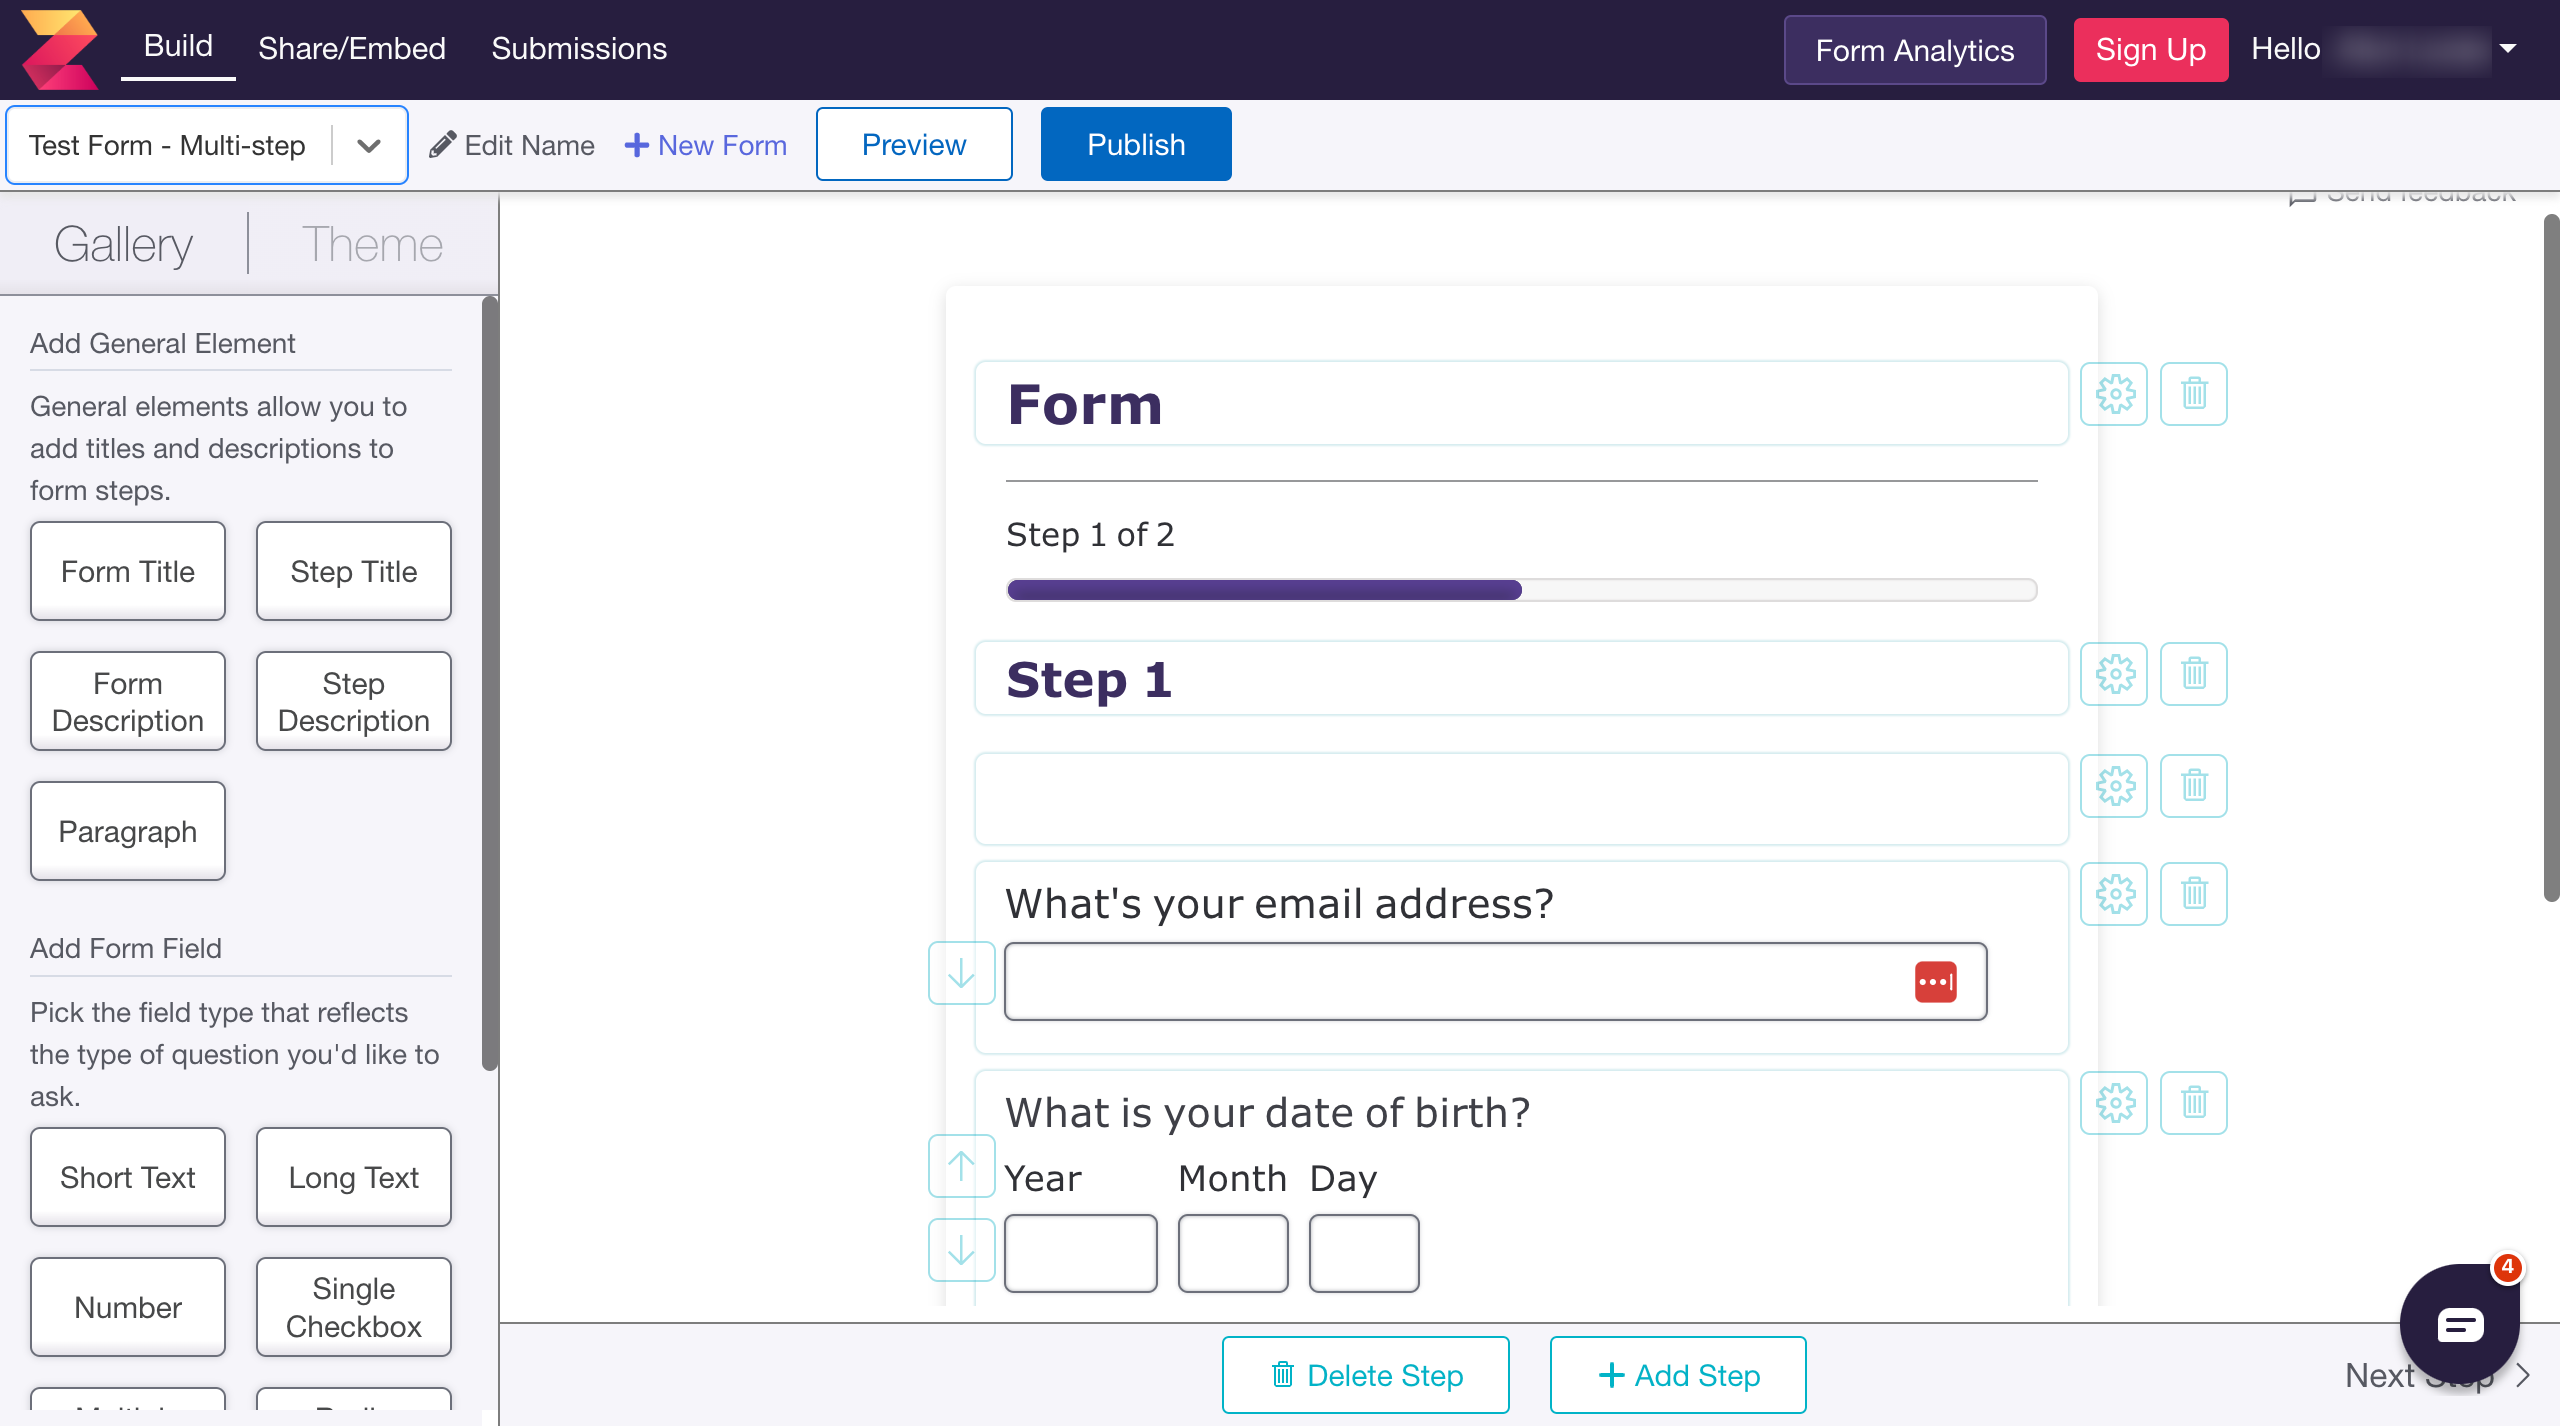The width and height of the screenshot is (2560, 1426).
Task: Delete the email address question via its trash icon
Action: coord(2194,894)
